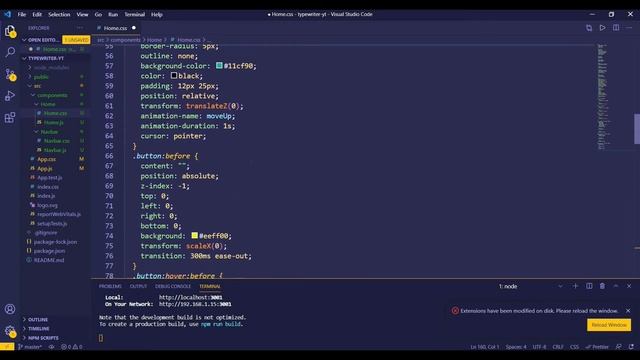Click the UTF-8 encoding indicator
This screenshot has height=360, width=640.
[x=539, y=347]
